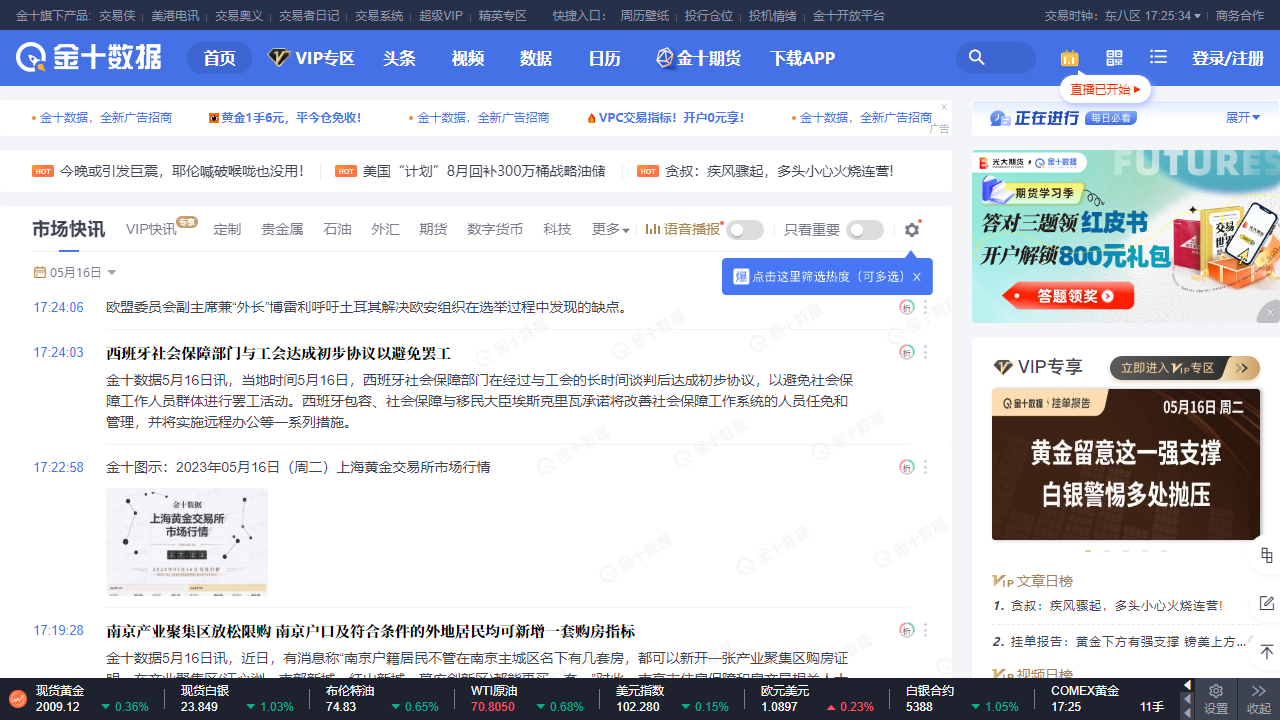The width and height of the screenshot is (1280, 720).
Task: Open the news filter gear in 市场快讯 bar
Action: pyautogui.click(x=911, y=229)
